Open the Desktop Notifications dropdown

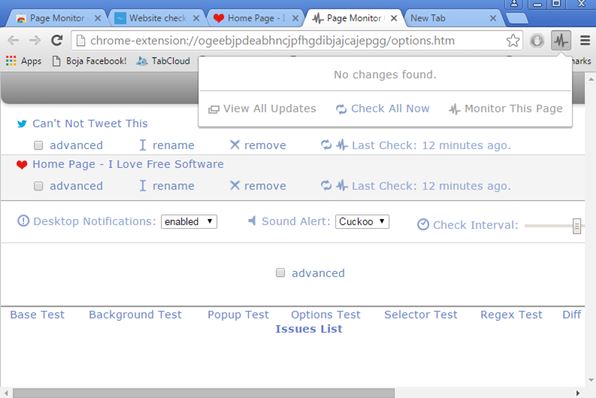pos(189,222)
